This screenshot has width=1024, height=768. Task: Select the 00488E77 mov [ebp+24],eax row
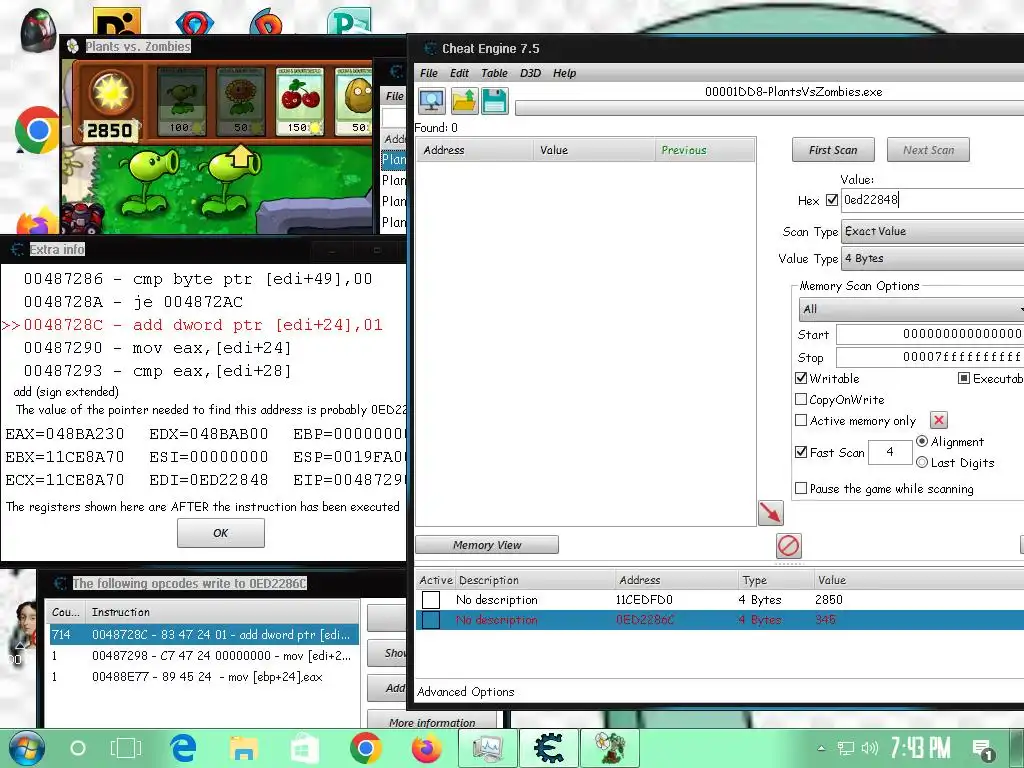(204, 677)
